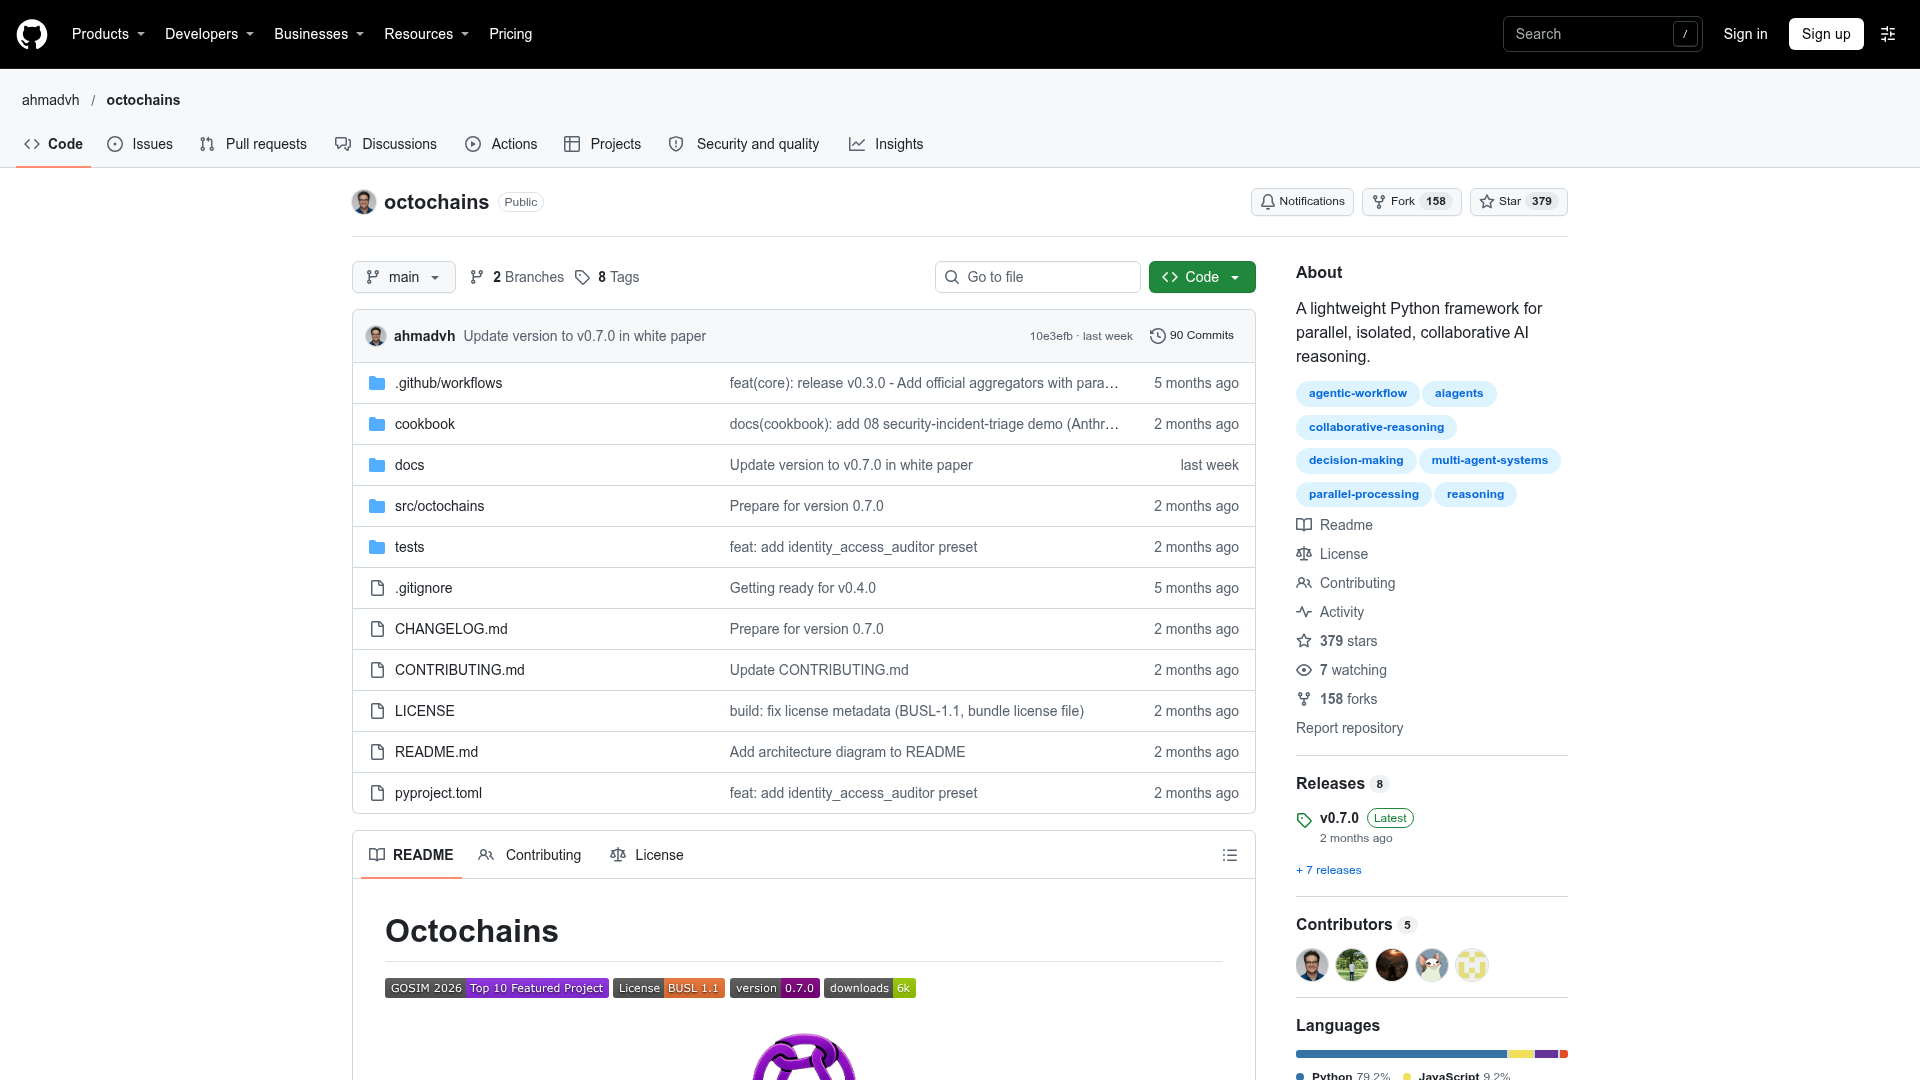Expand the Products menu
The height and width of the screenshot is (1080, 1920).
point(108,34)
